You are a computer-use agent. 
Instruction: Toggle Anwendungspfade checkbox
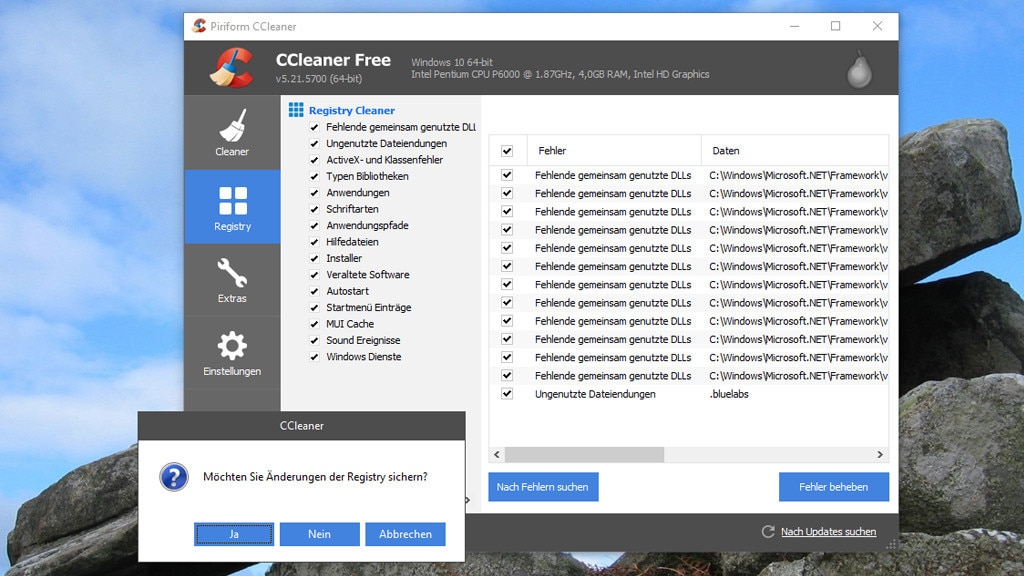(x=314, y=225)
